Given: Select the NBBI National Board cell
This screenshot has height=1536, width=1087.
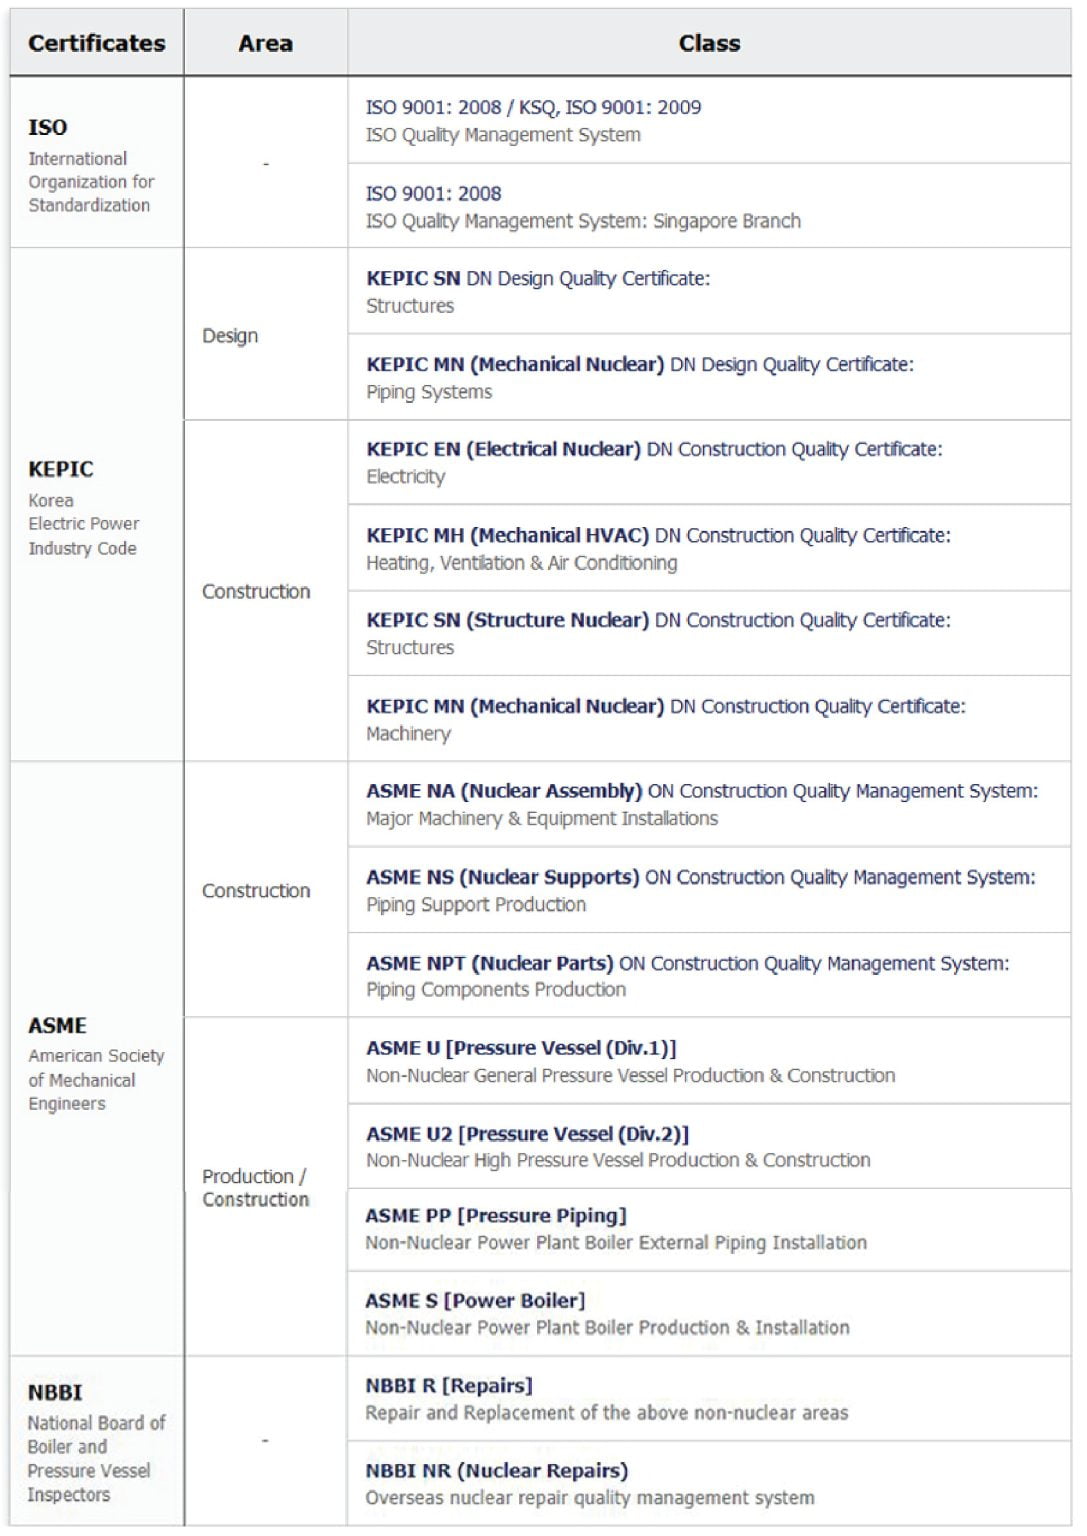Looking at the screenshot, I should tap(95, 1442).
